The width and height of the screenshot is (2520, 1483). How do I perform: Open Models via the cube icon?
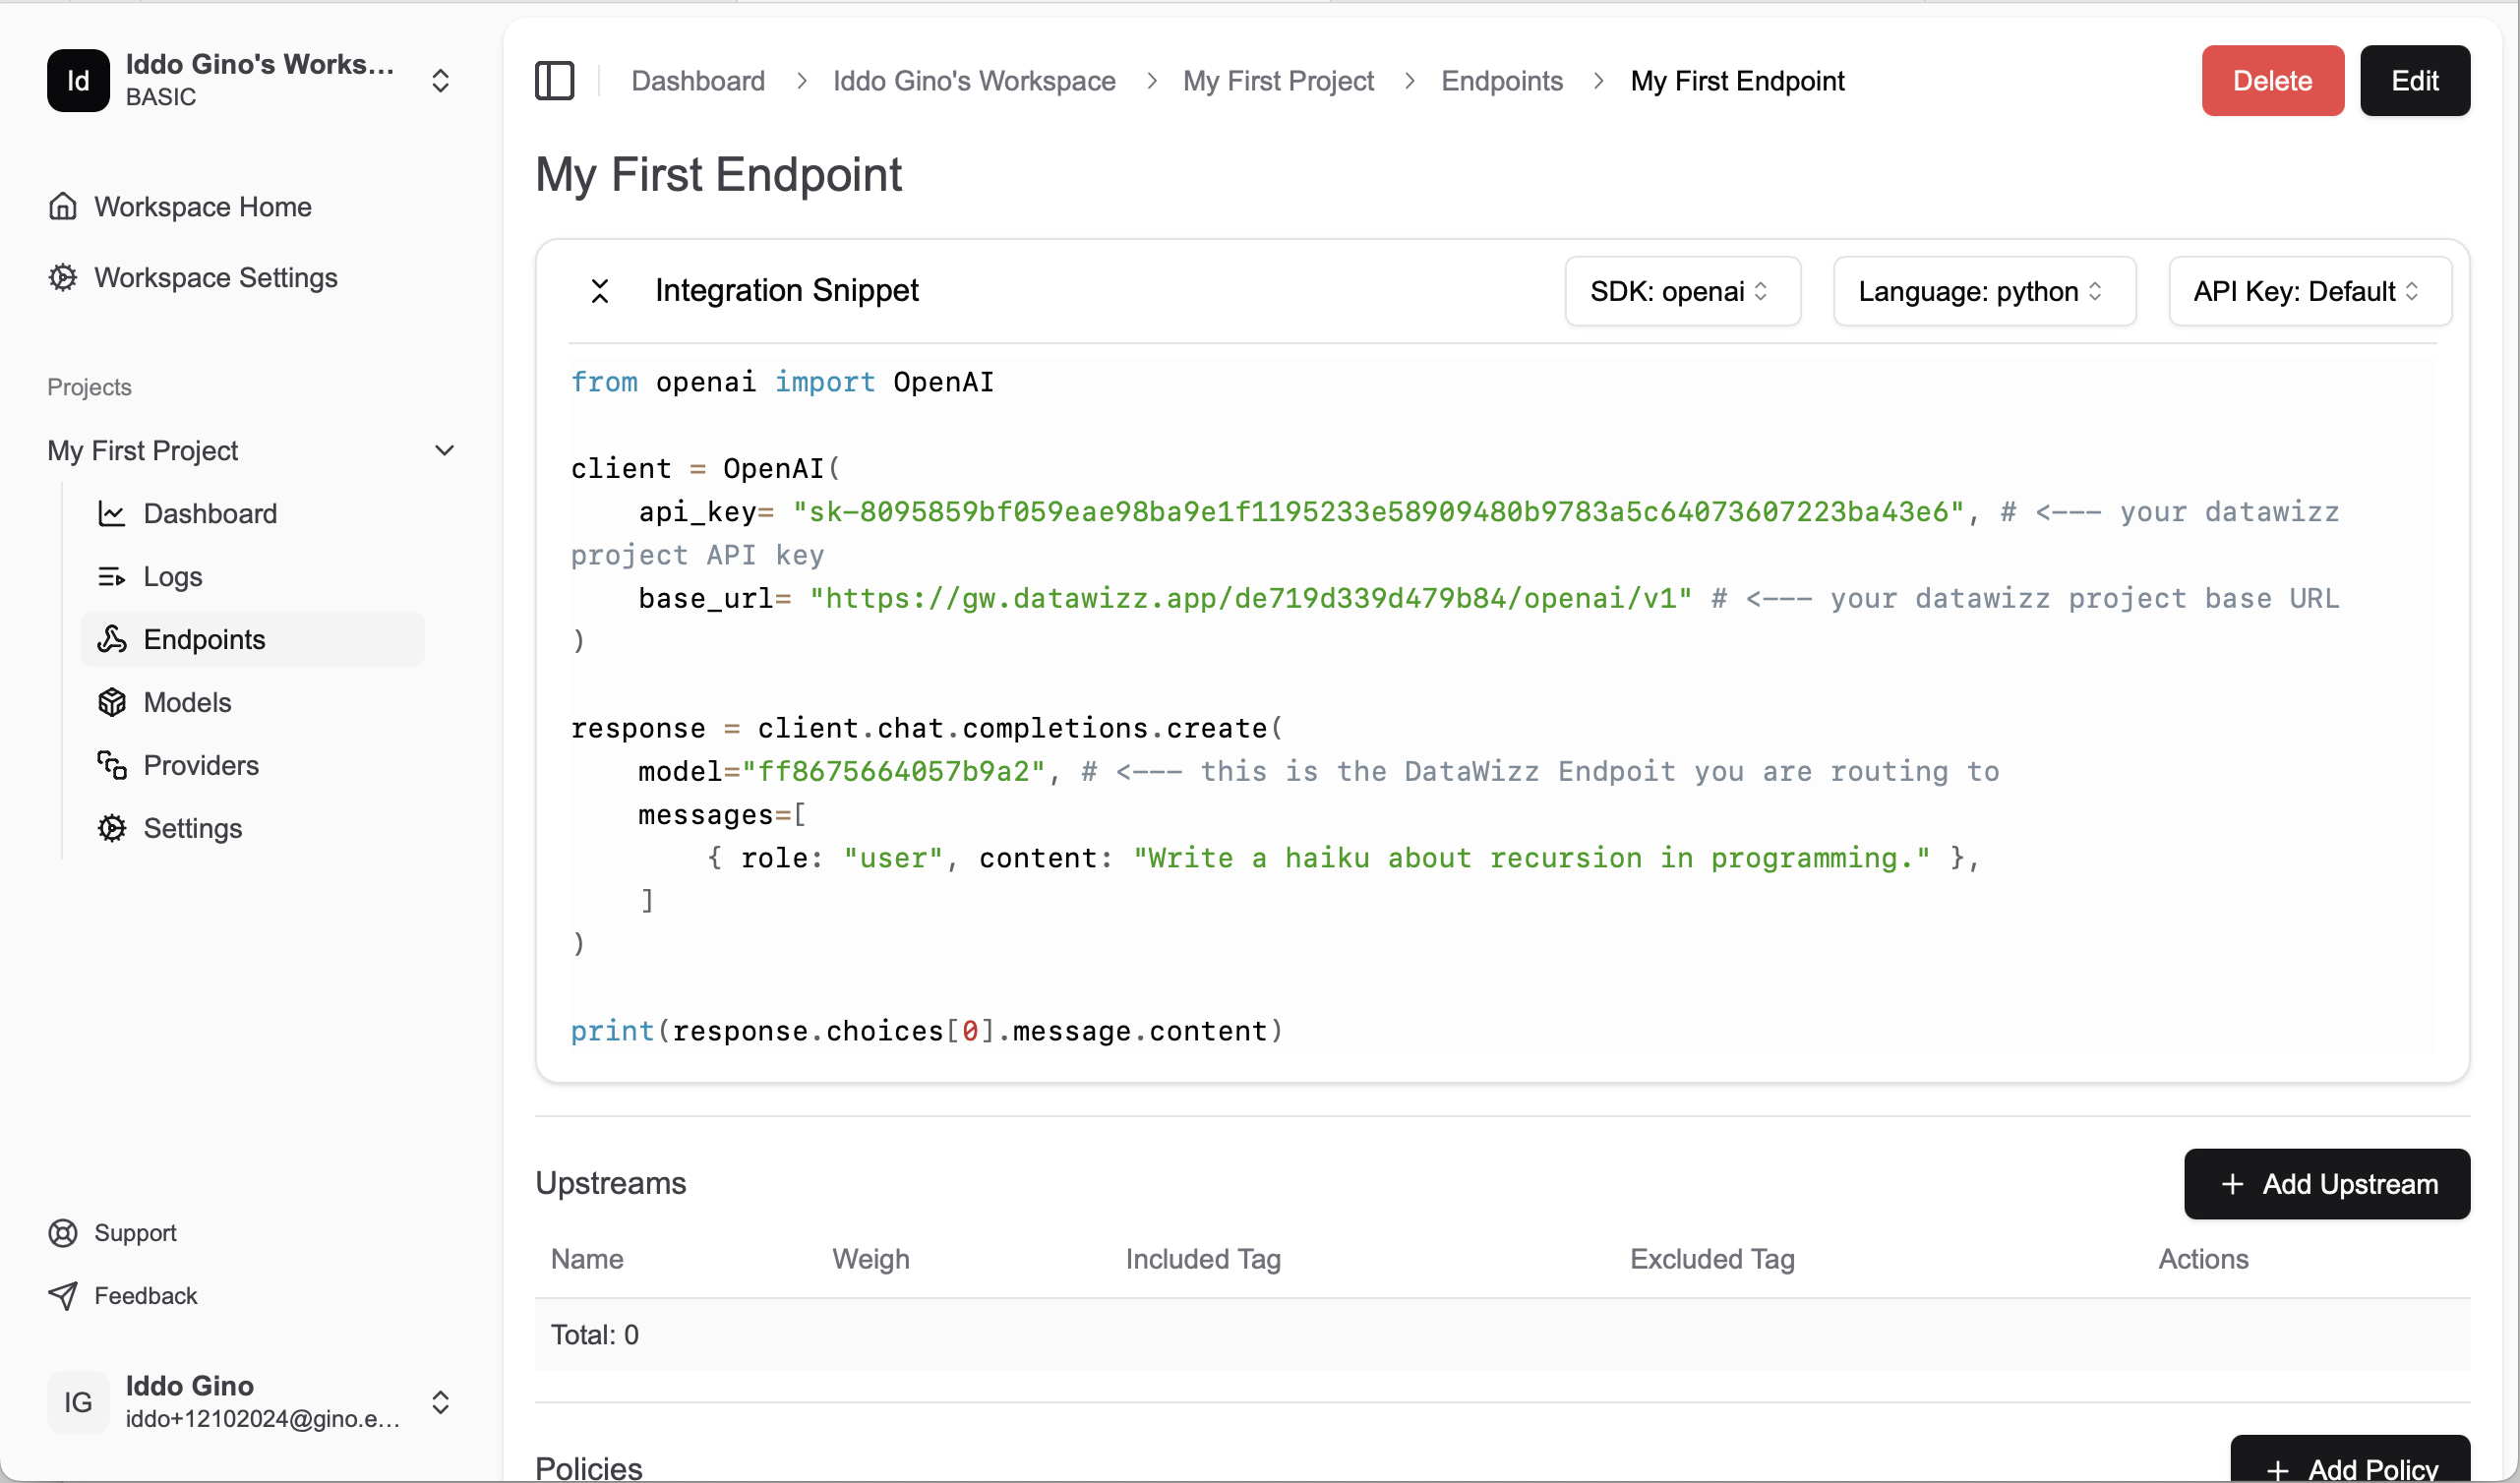[x=112, y=702]
